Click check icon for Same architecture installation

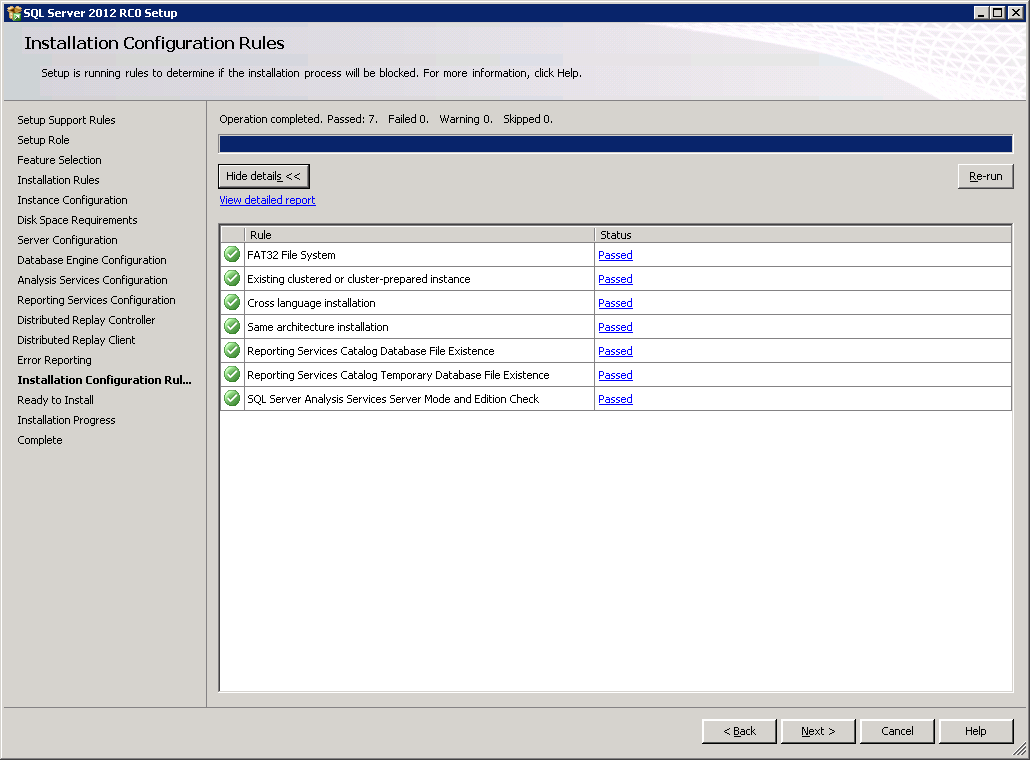pyautogui.click(x=232, y=327)
